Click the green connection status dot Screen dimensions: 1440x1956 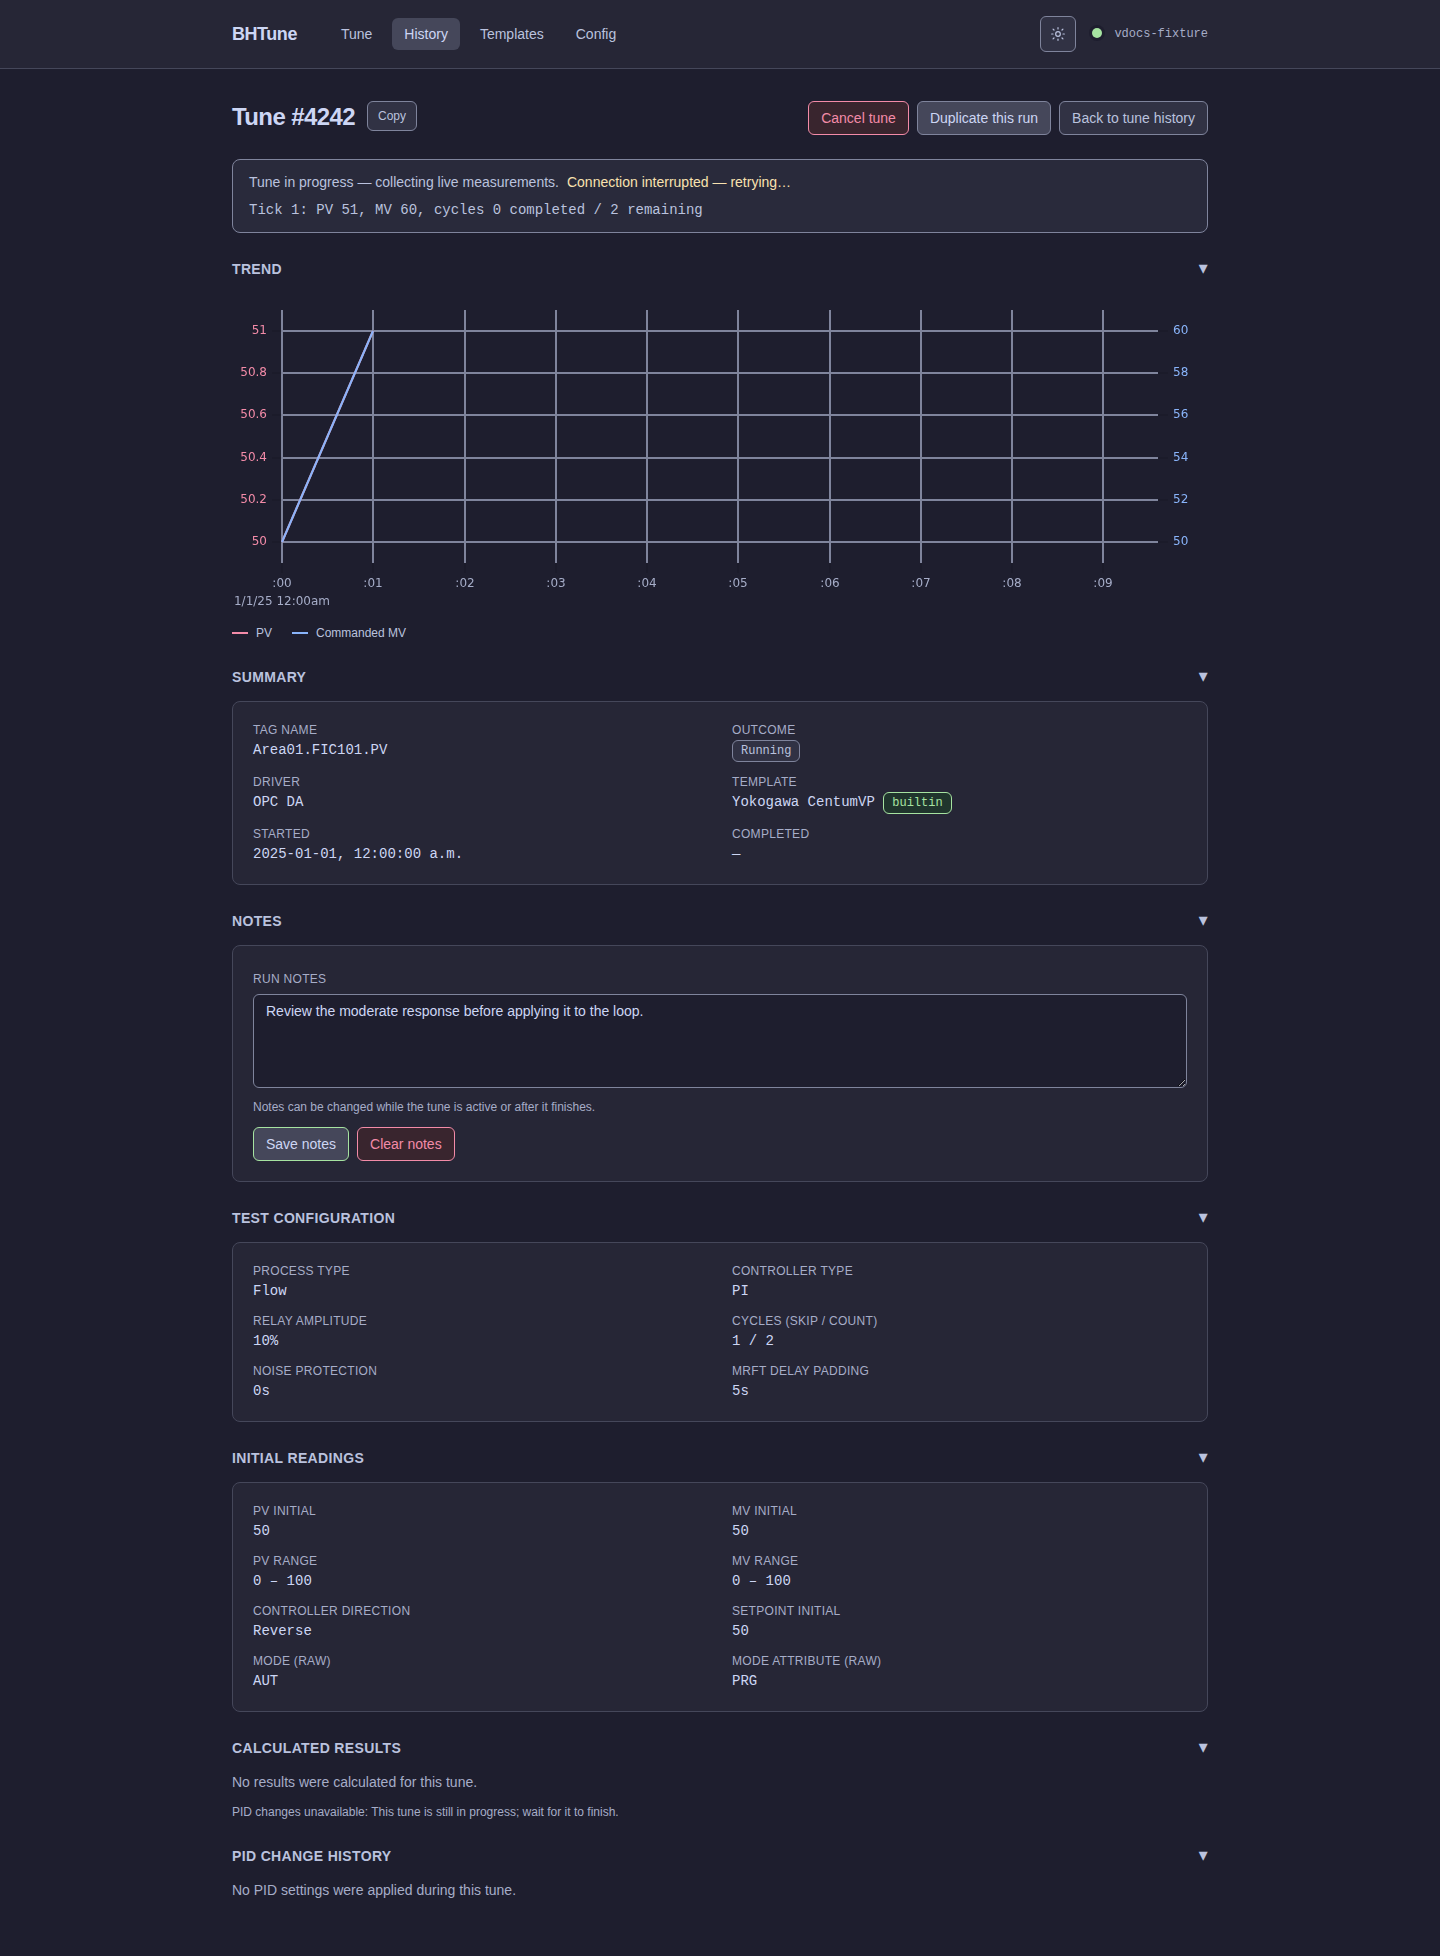point(1097,33)
